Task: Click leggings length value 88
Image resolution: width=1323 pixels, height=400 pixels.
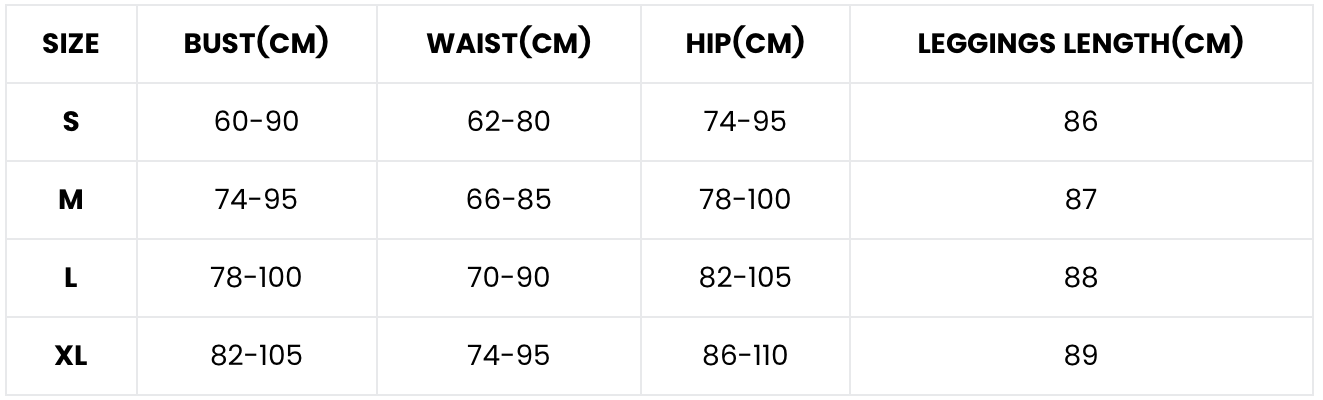Action: point(1081,278)
